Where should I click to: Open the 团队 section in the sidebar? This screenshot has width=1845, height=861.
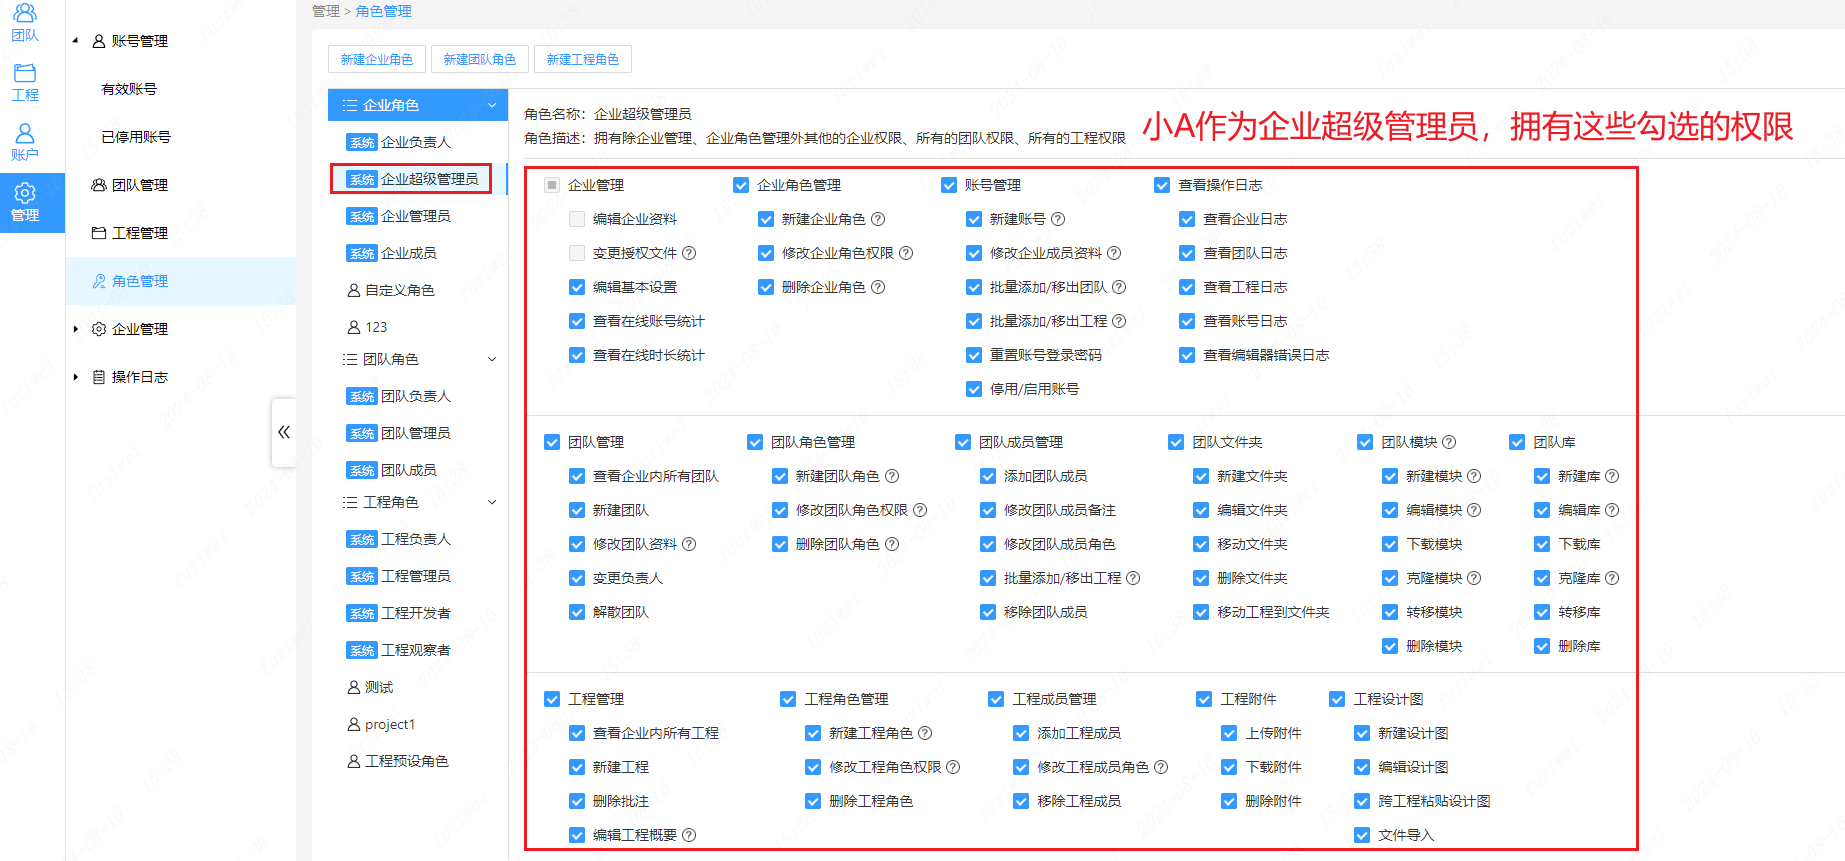[x=25, y=22]
